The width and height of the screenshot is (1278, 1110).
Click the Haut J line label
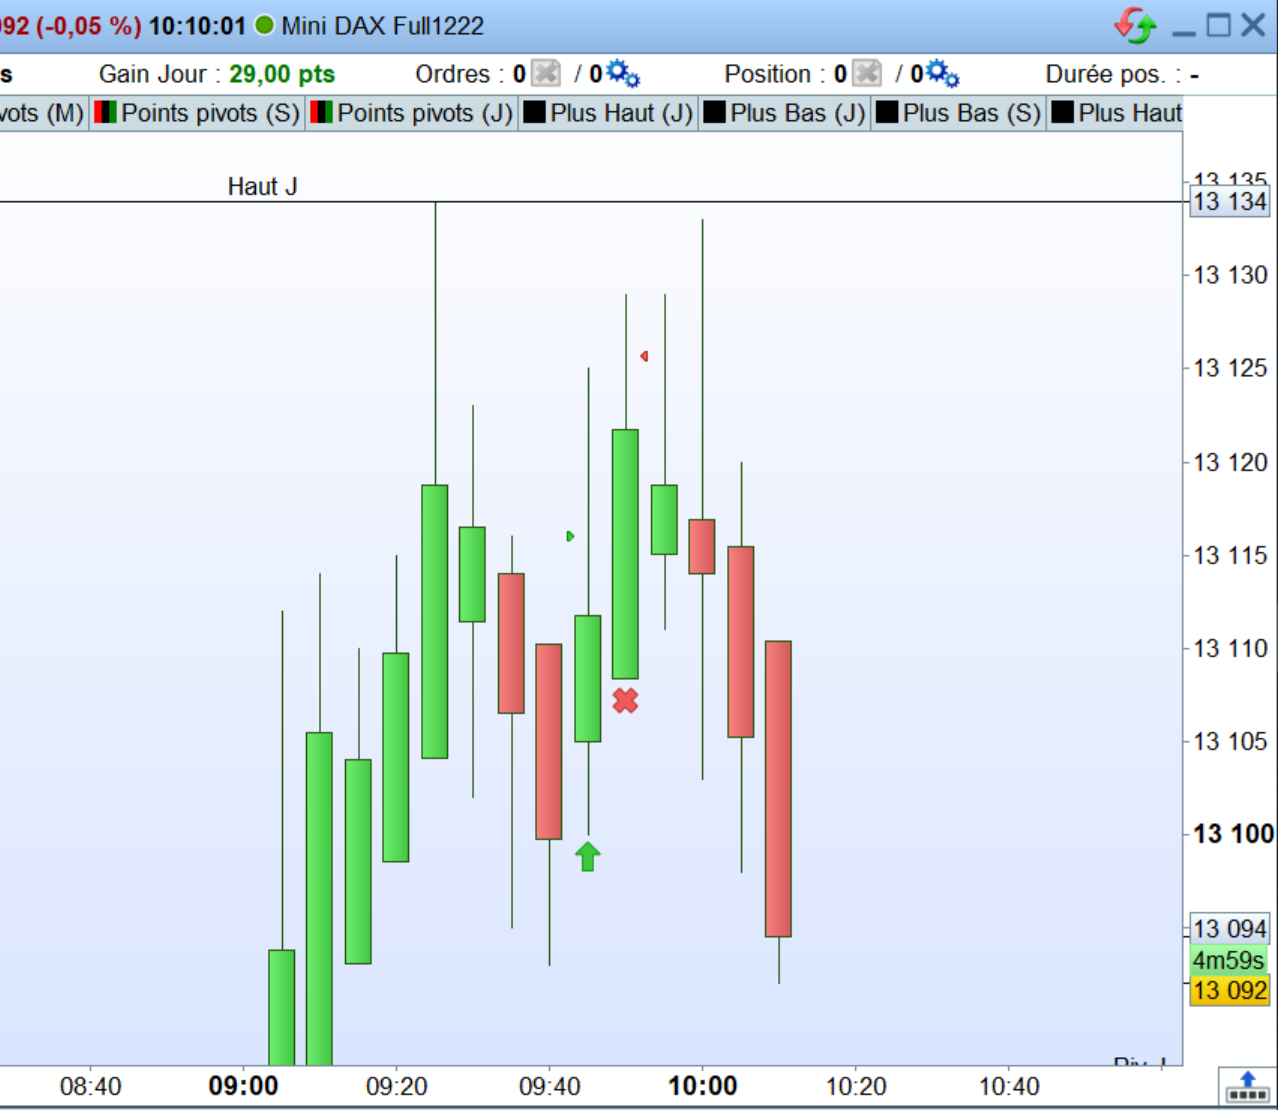tap(262, 187)
